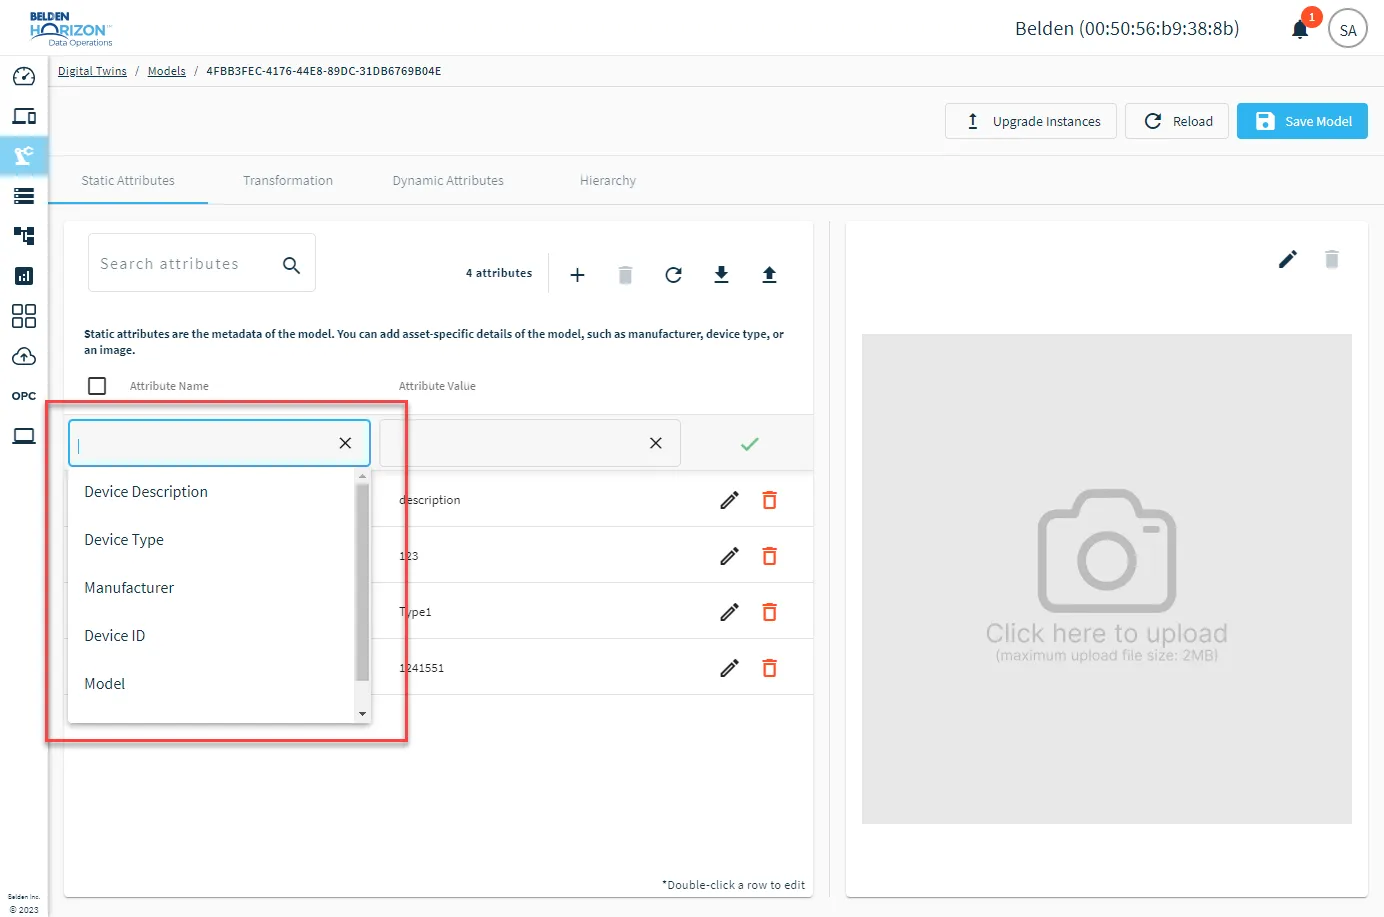Add a new attribute with plus icon
This screenshot has width=1384, height=917.
pyautogui.click(x=577, y=275)
